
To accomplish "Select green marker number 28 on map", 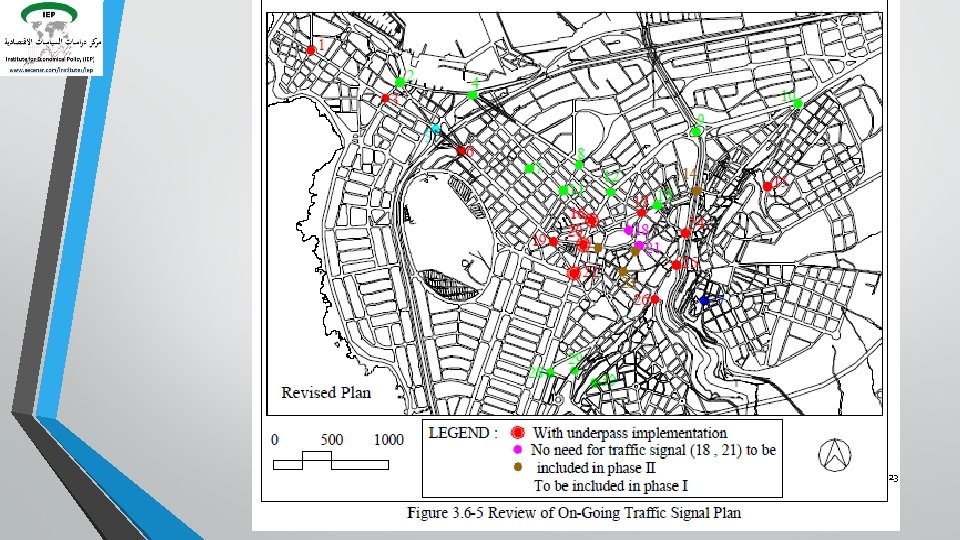I will coord(550,372).
